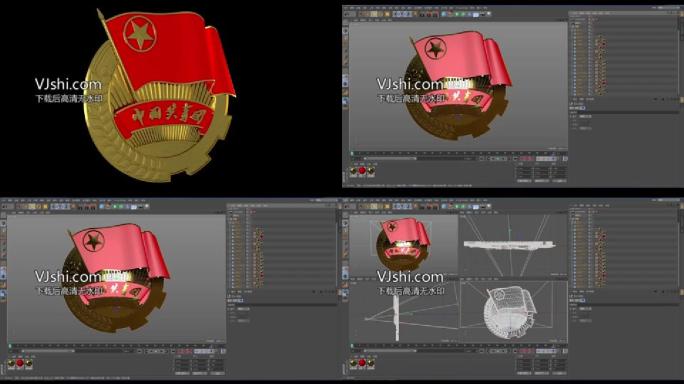Viewport: 684px width, 384px height.
Task: Select the red material ball in four-view window
Action: (x=362, y=363)
